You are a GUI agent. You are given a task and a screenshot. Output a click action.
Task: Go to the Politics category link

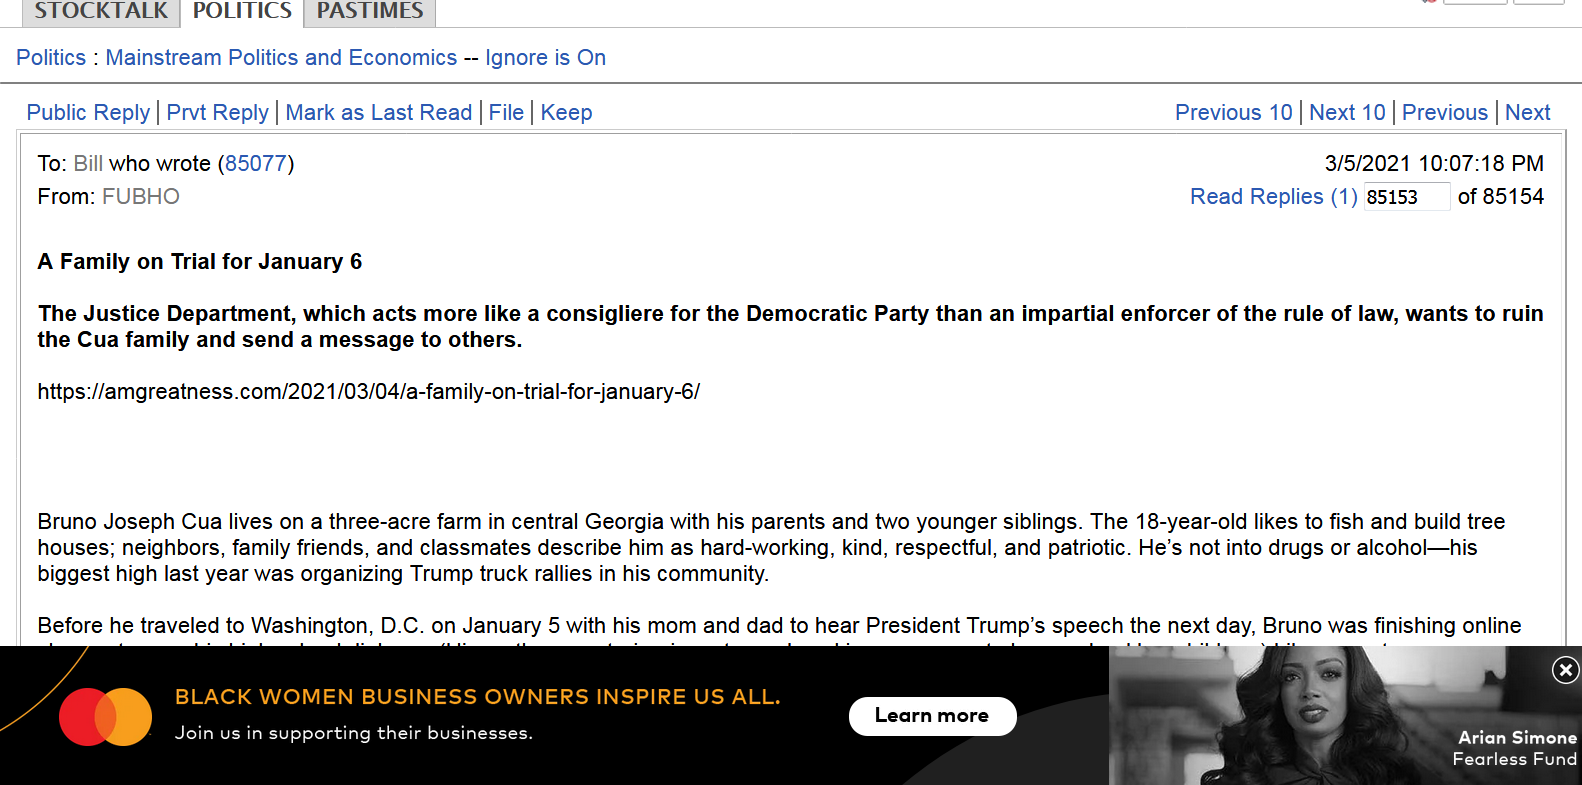coord(51,58)
